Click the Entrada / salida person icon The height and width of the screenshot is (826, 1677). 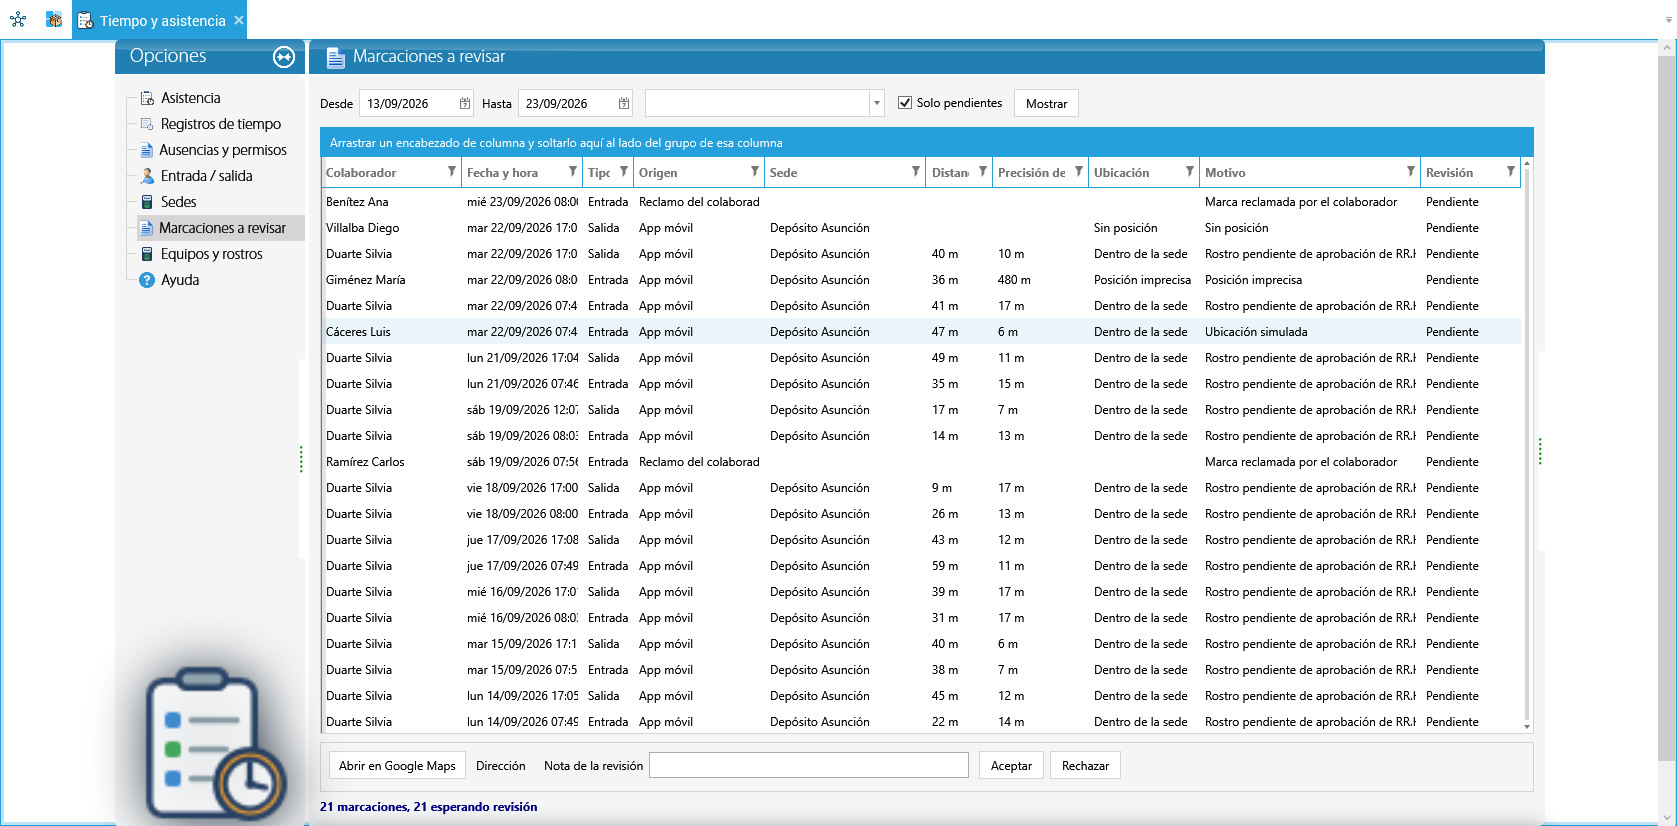[147, 176]
